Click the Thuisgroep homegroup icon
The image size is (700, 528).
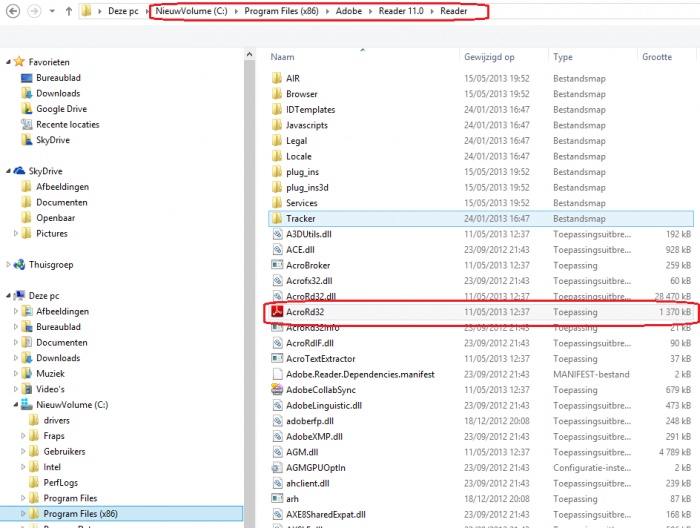click(x=19, y=264)
